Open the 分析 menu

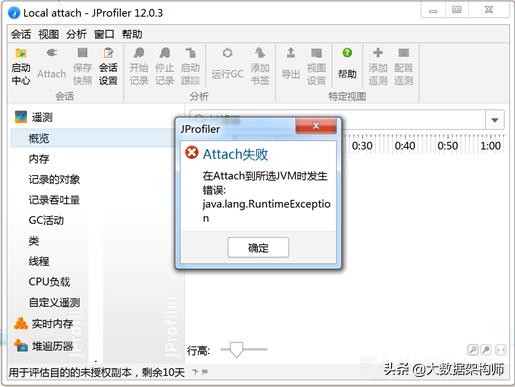pos(76,34)
